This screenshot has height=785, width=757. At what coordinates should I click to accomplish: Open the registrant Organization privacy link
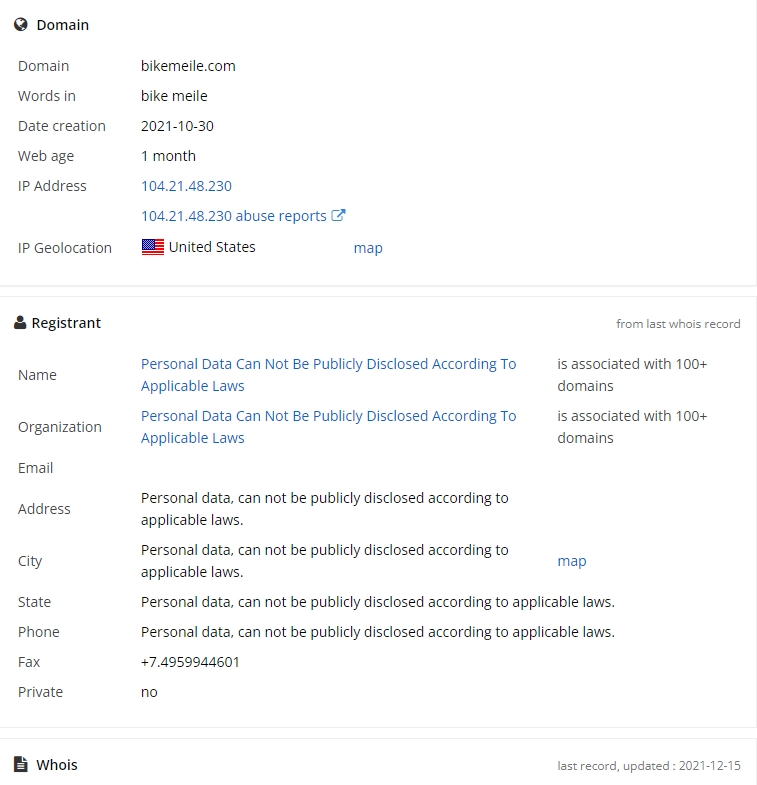328,427
